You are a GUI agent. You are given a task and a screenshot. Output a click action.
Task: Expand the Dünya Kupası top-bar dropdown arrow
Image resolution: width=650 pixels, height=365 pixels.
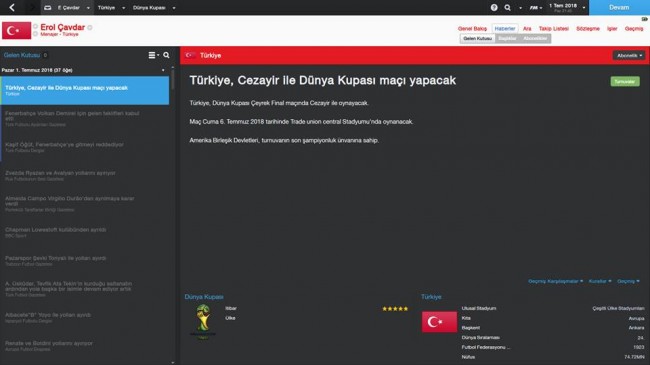[x=174, y=8]
